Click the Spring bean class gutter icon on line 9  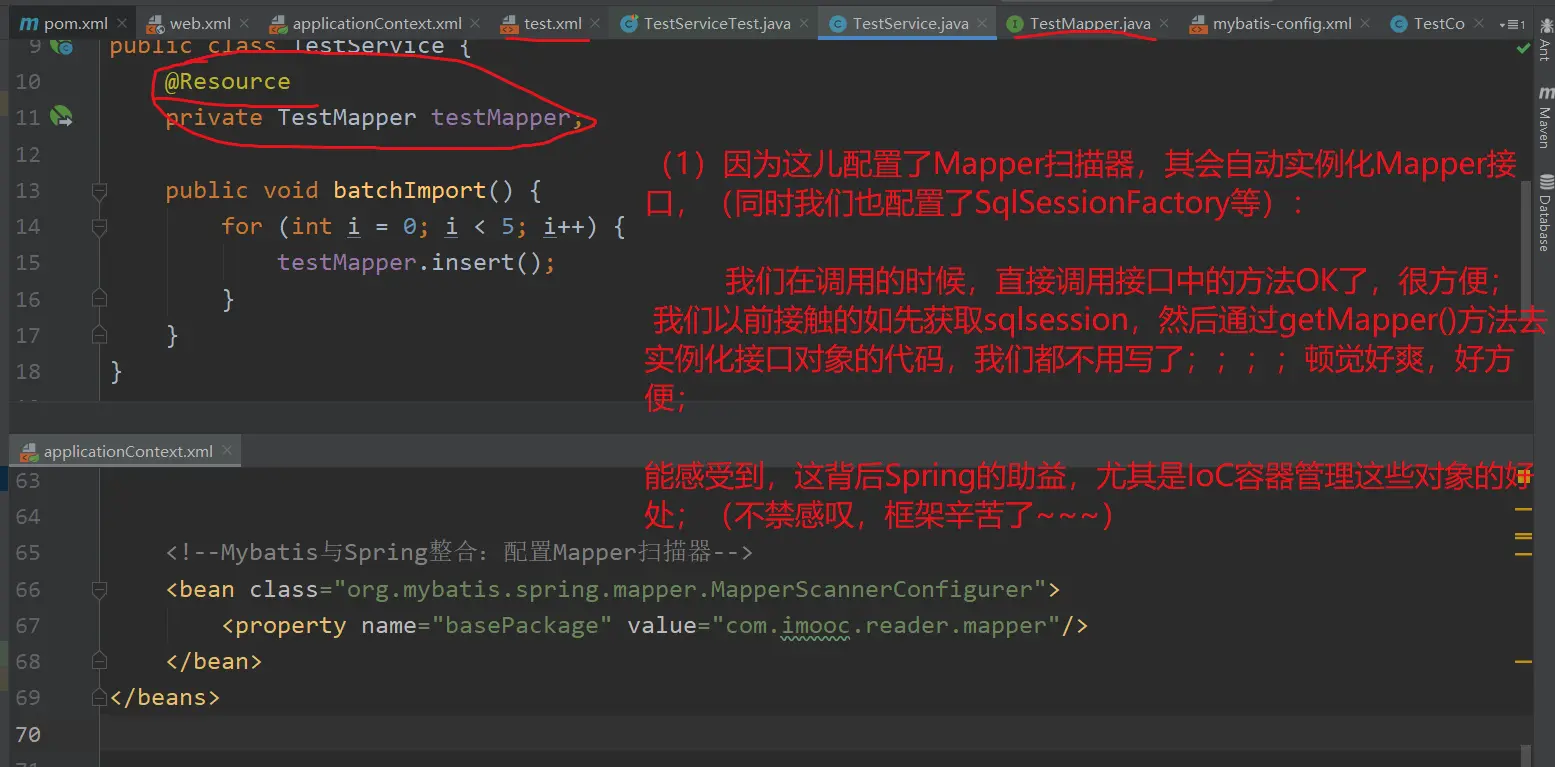coord(64,45)
